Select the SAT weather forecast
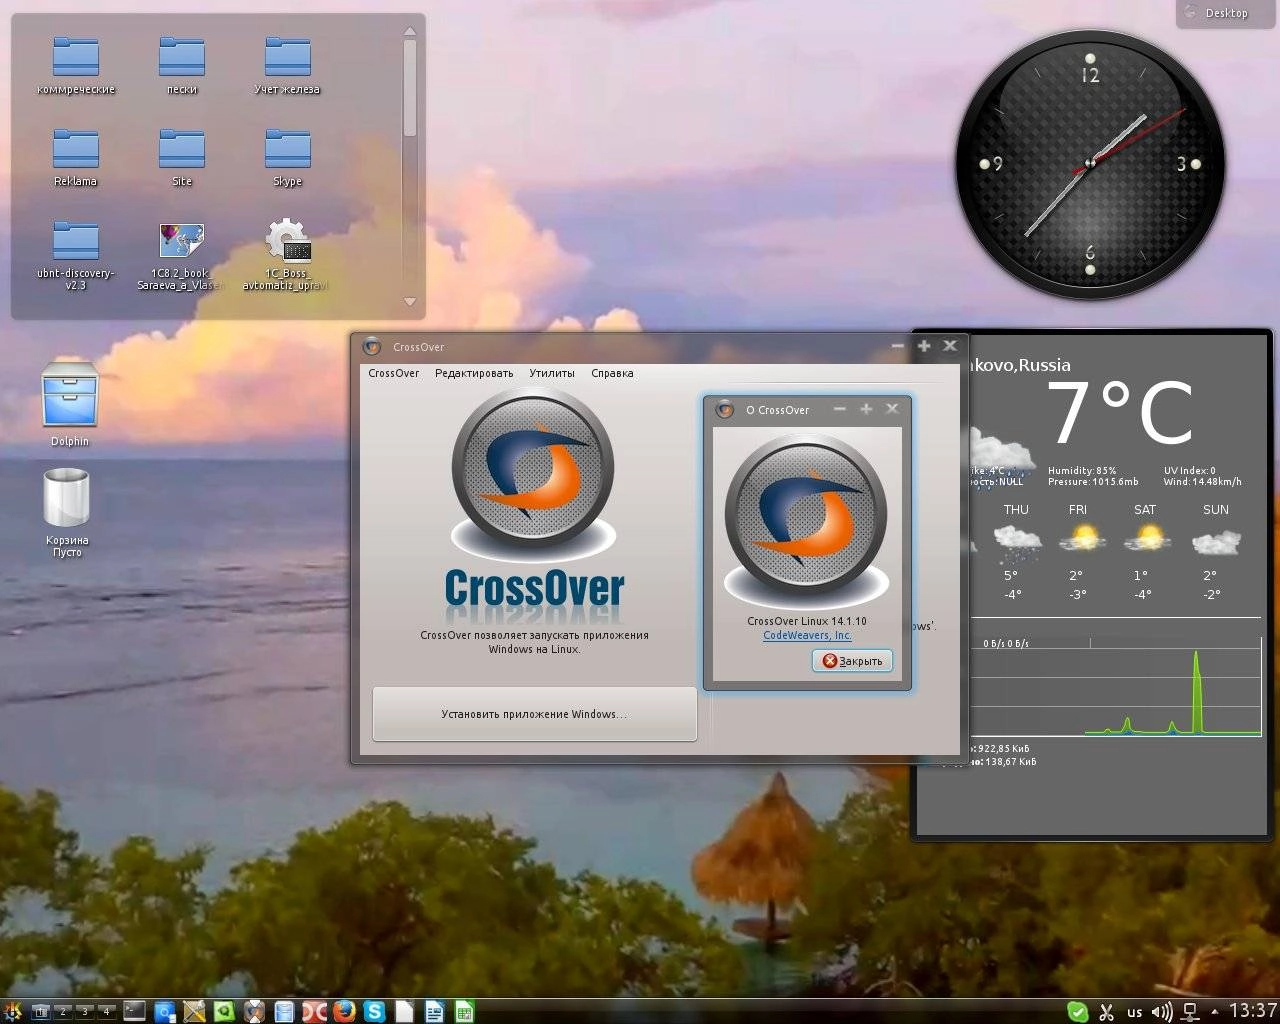Viewport: 1280px width, 1024px height. coord(1145,552)
